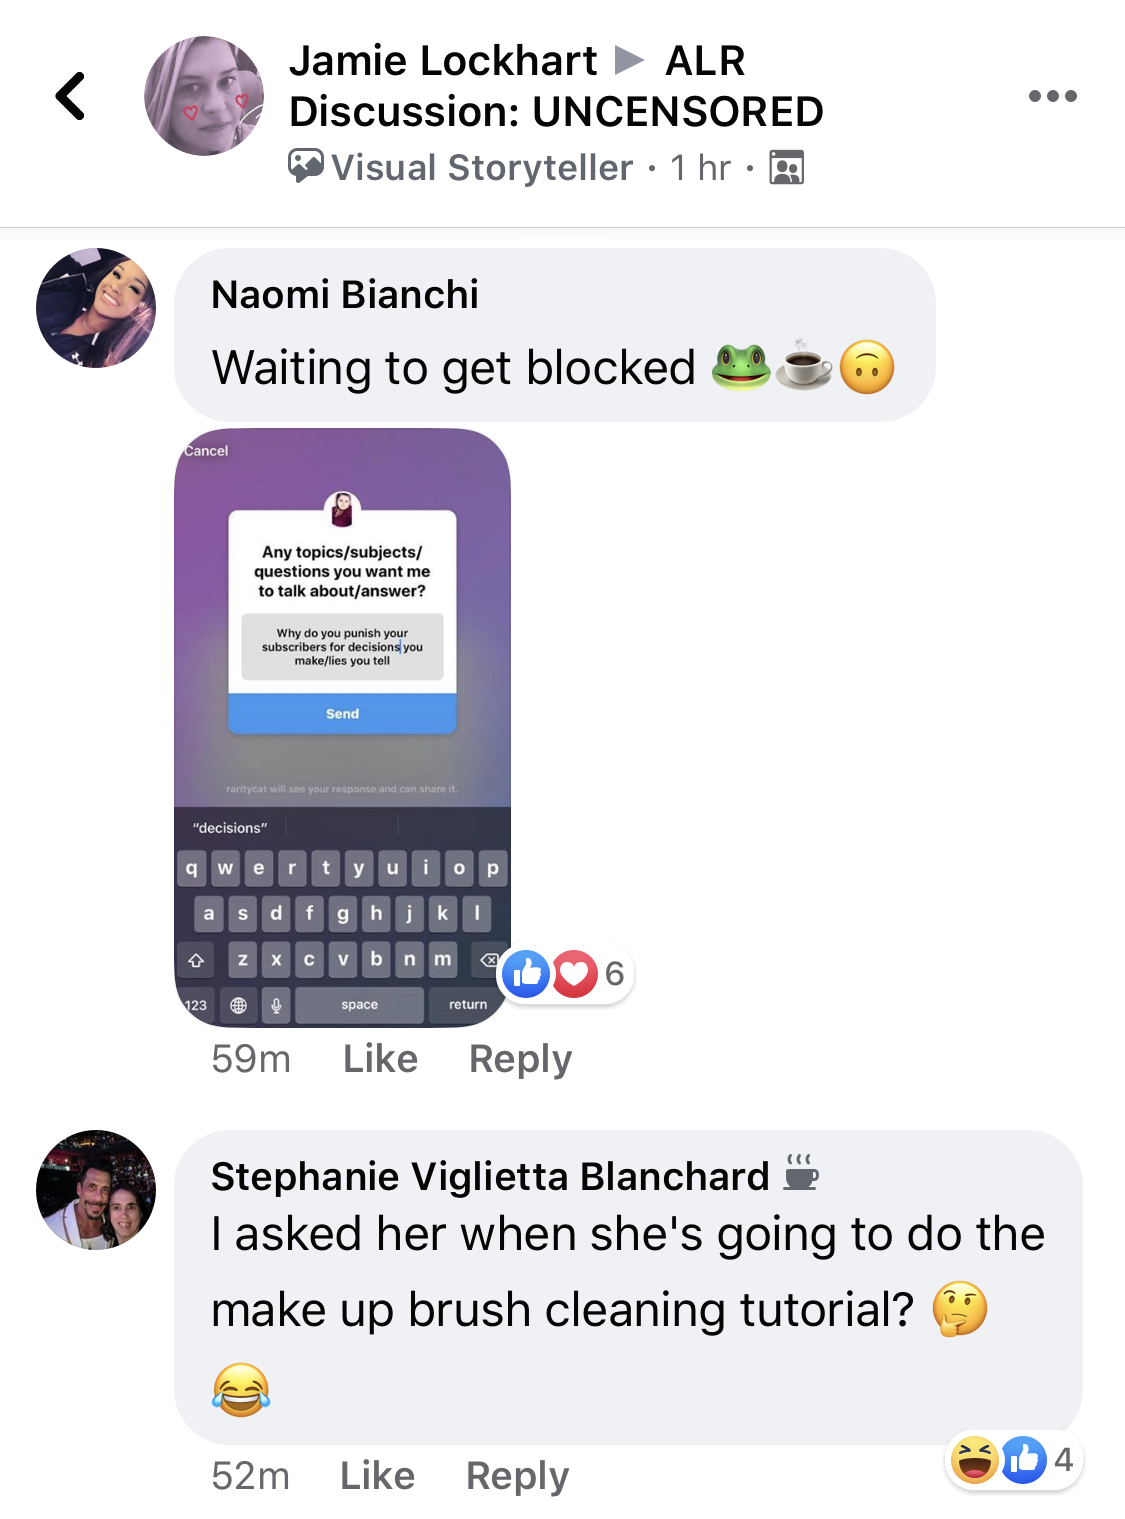Open Naomi Bianchi's avatar
Viewport: 1125px width, 1519px height.
[x=96, y=308]
